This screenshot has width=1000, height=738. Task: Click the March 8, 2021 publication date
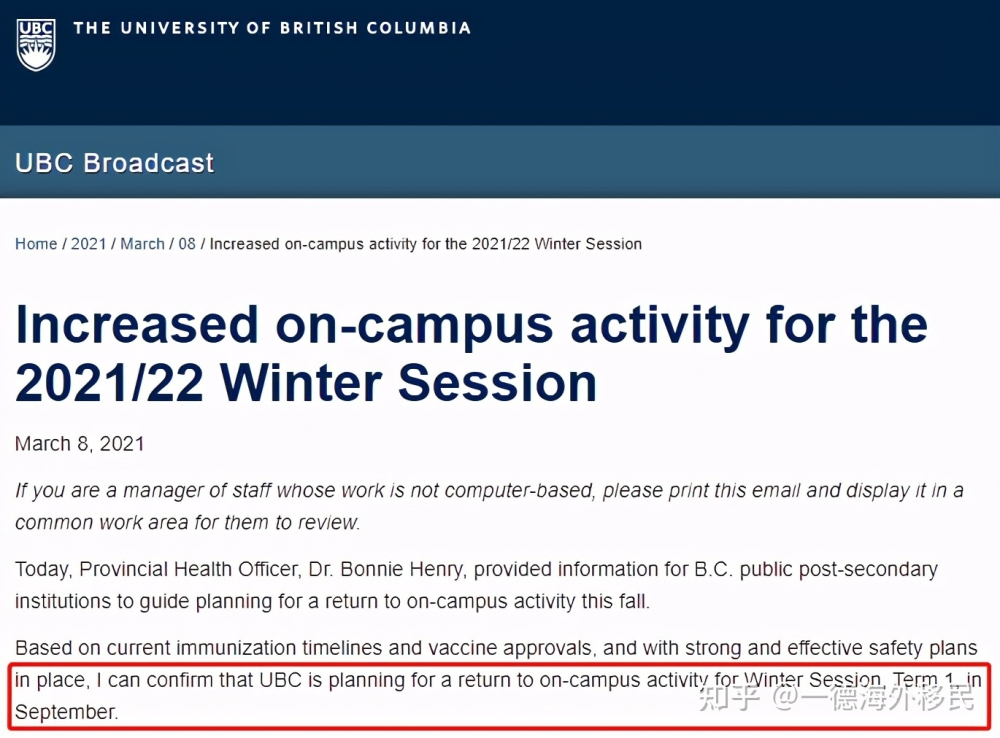pyautogui.click(x=80, y=444)
